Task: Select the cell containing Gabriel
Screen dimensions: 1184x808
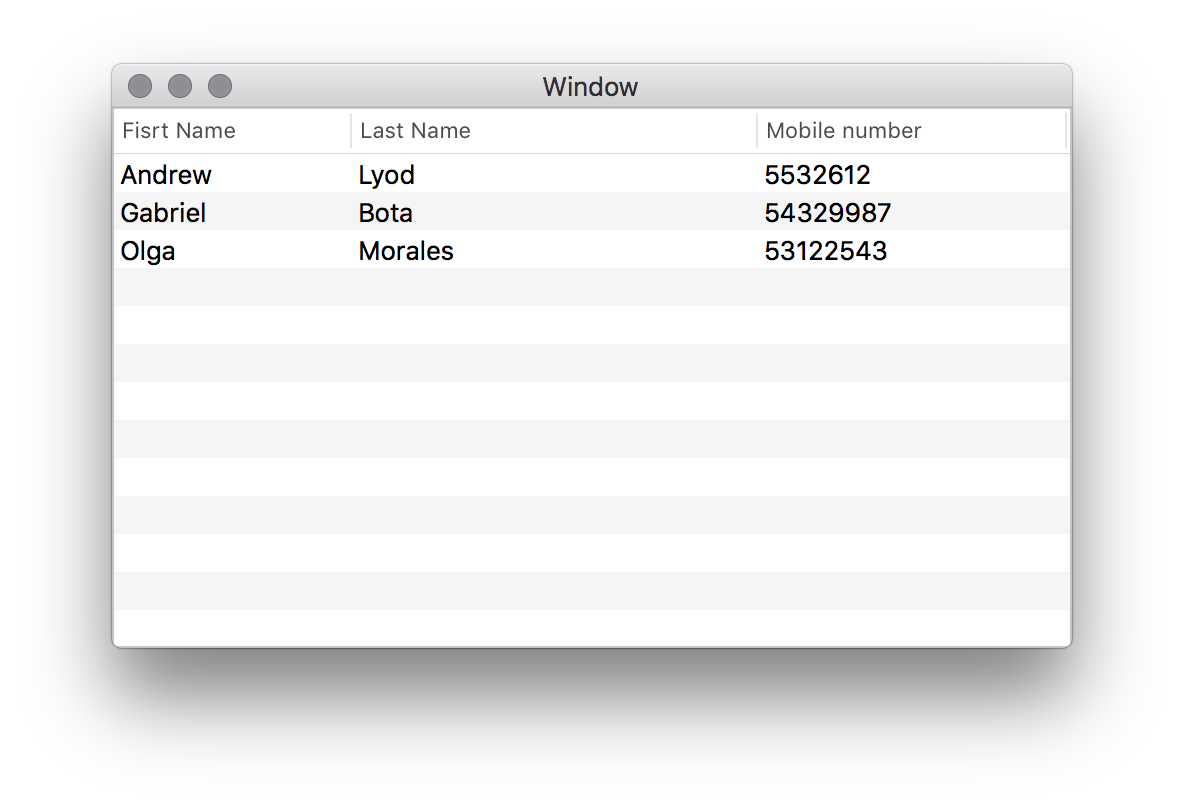Action: tap(163, 213)
